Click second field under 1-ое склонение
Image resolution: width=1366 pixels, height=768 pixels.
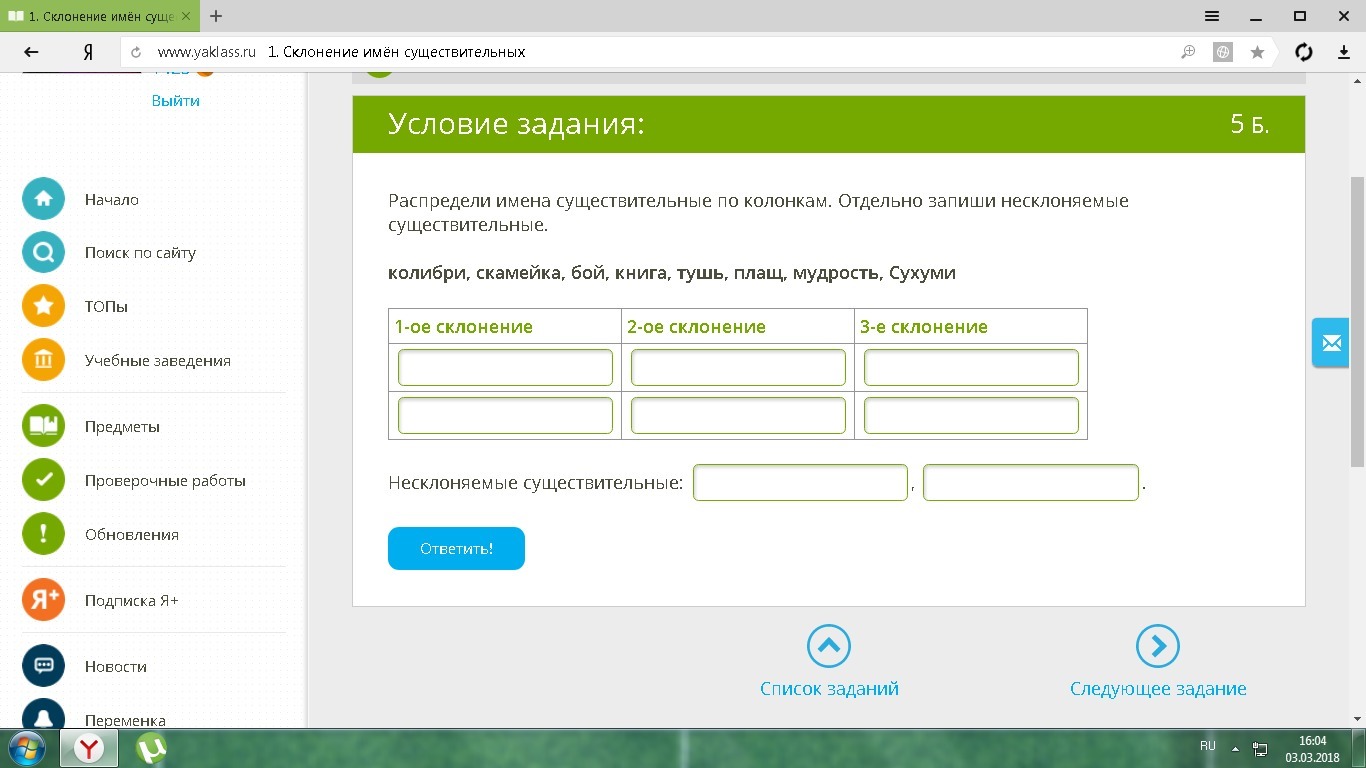click(505, 416)
